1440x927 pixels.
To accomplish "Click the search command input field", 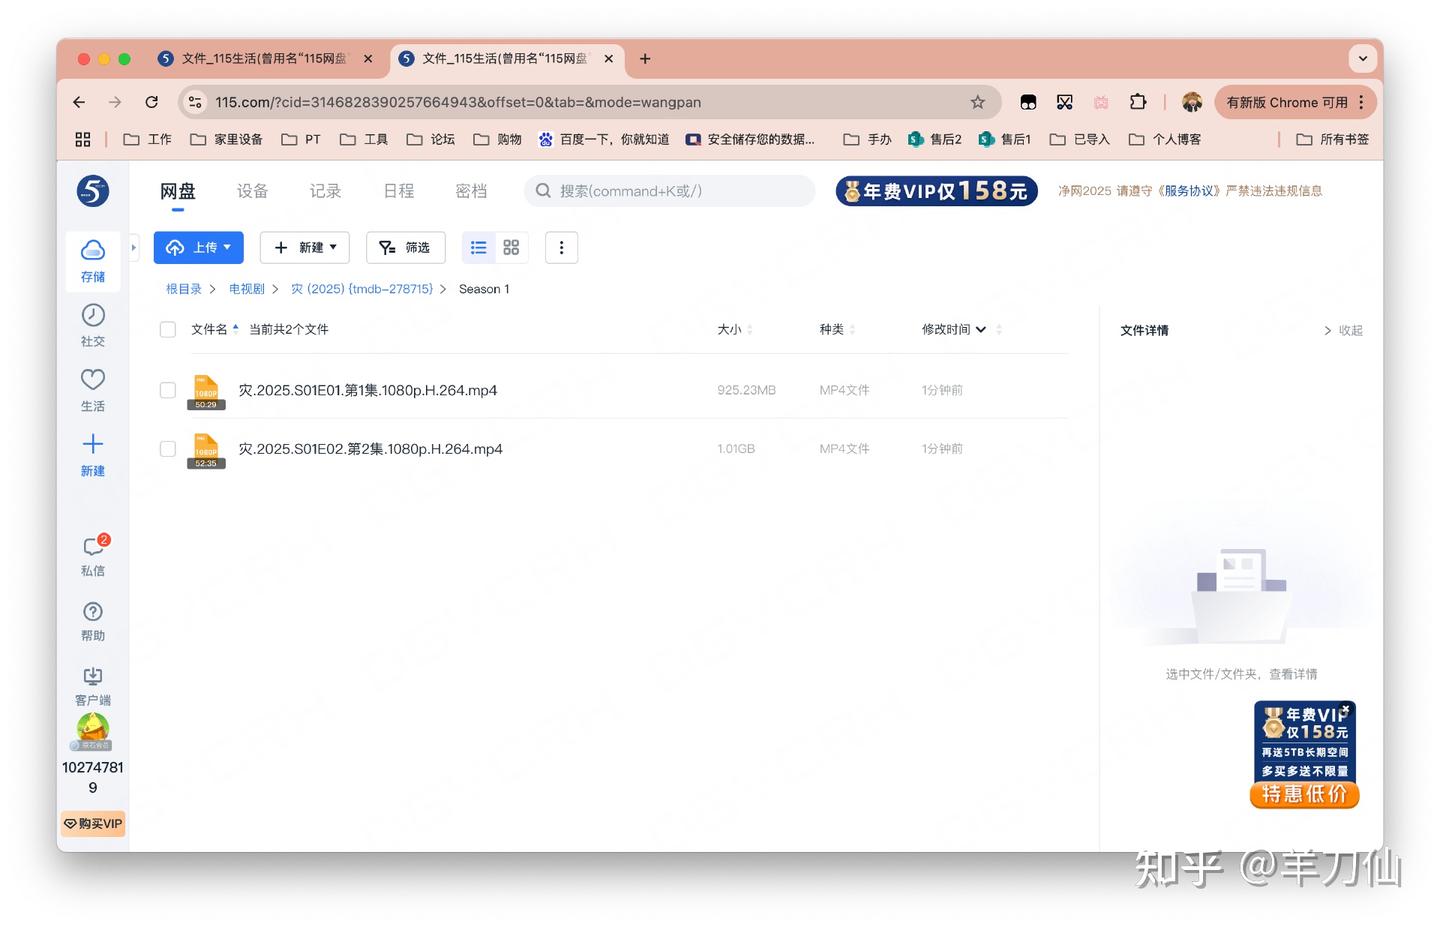I will (x=668, y=190).
